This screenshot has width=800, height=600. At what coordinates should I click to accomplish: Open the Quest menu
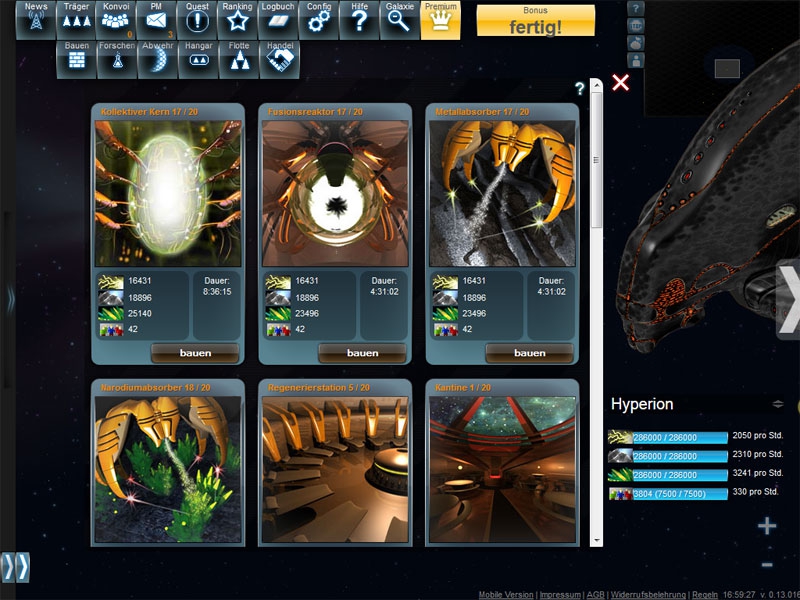pyautogui.click(x=197, y=20)
